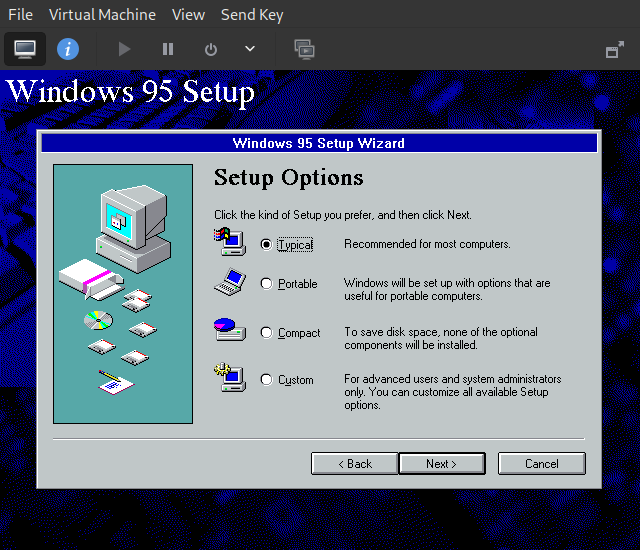Pause the virtual machine
The width and height of the screenshot is (640, 550).
(168, 49)
